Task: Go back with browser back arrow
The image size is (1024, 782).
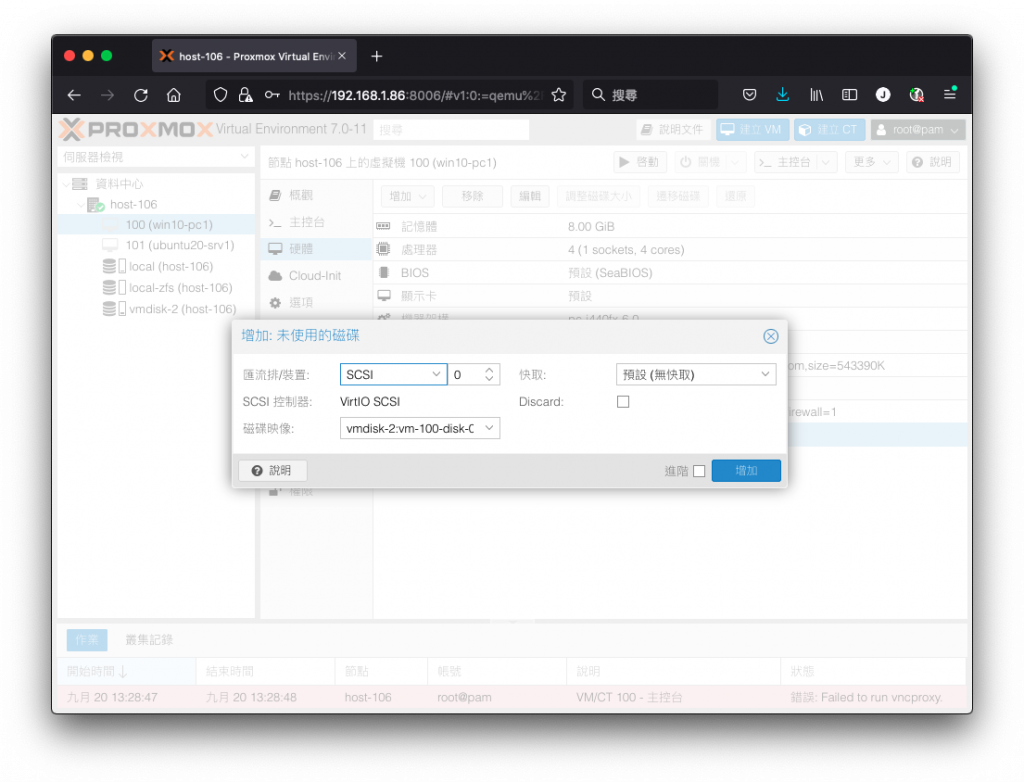Action: pos(74,95)
